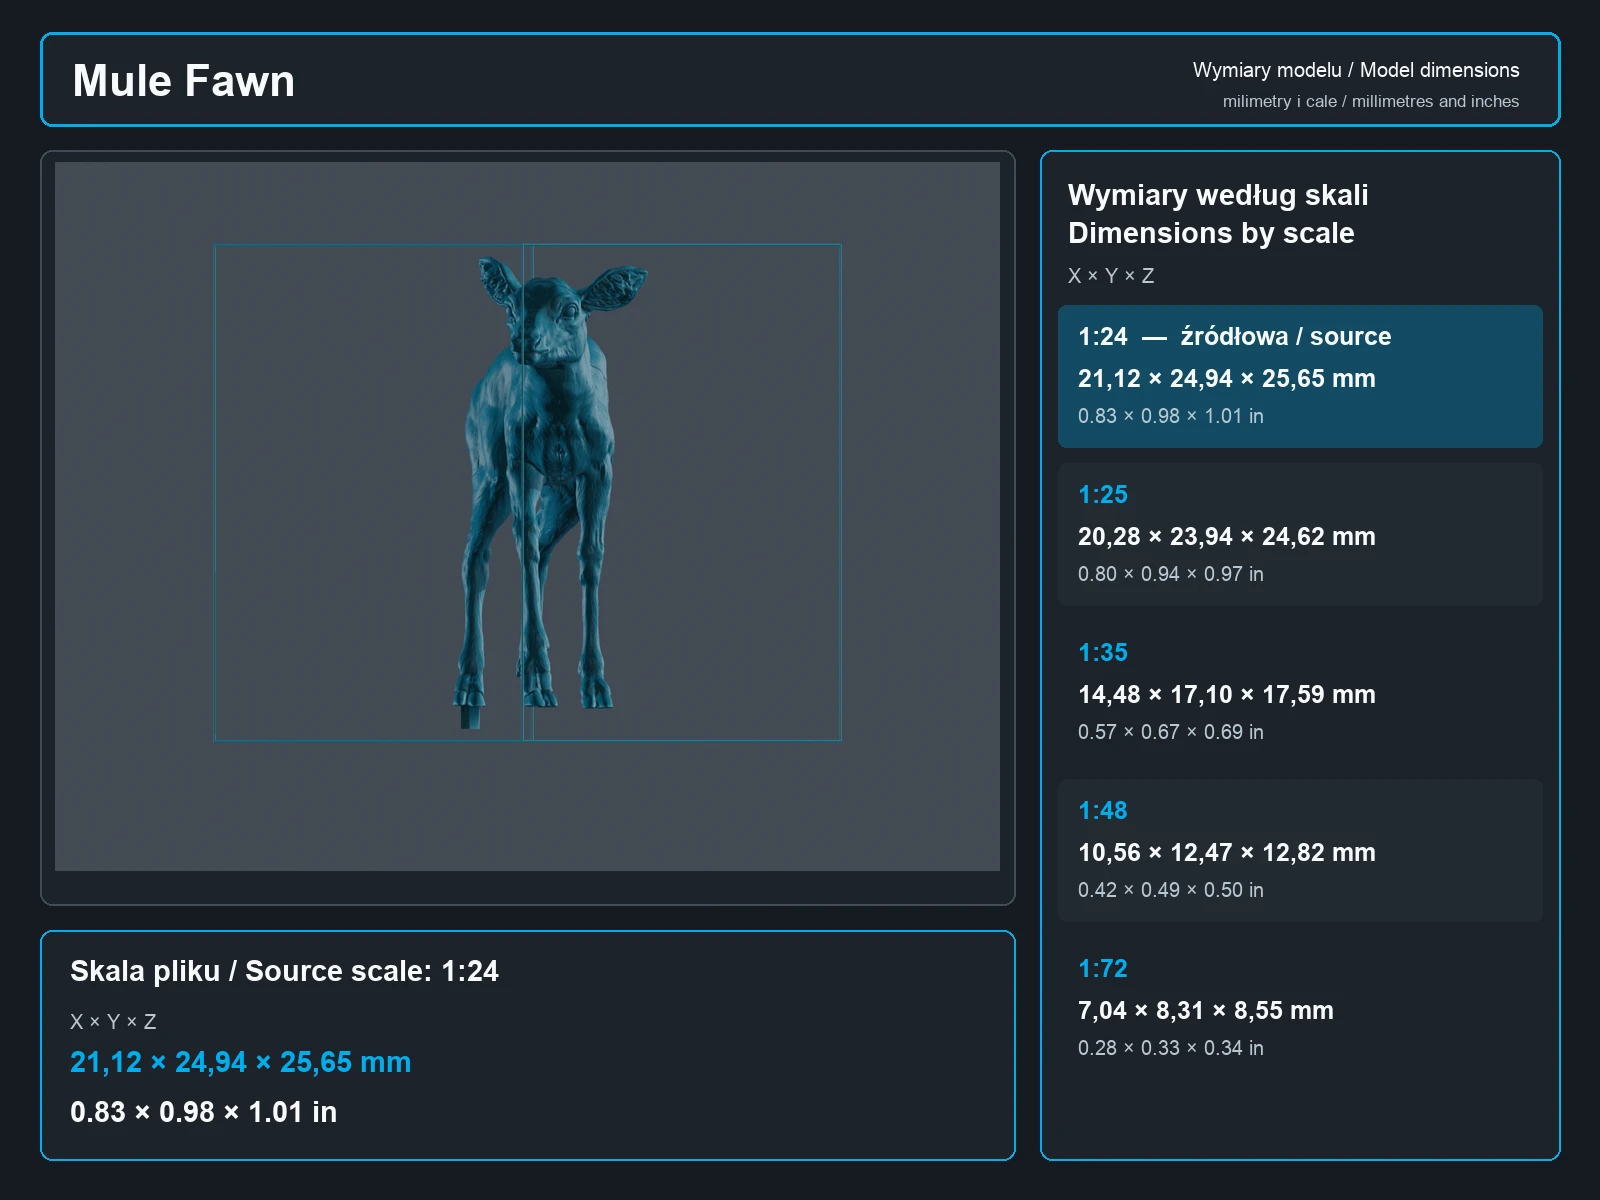1600x1200 pixels.
Task: Click 'Skala pliku / Source scale: 1:24' heading
Action: click(284, 971)
